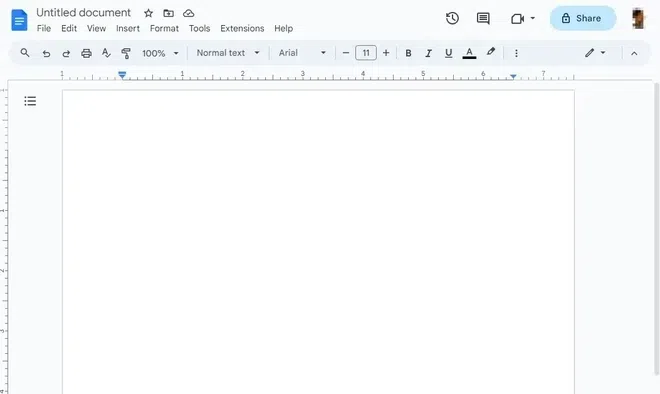Toggle italic formatting
This screenshot has width=660, height=394.
click(x=428, y=53)
